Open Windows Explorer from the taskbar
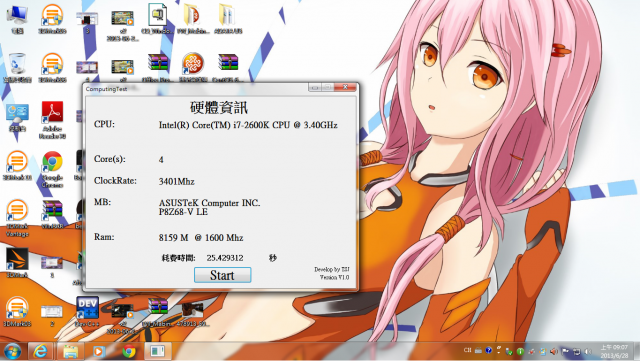640x361 pixels. coord(70,351)
